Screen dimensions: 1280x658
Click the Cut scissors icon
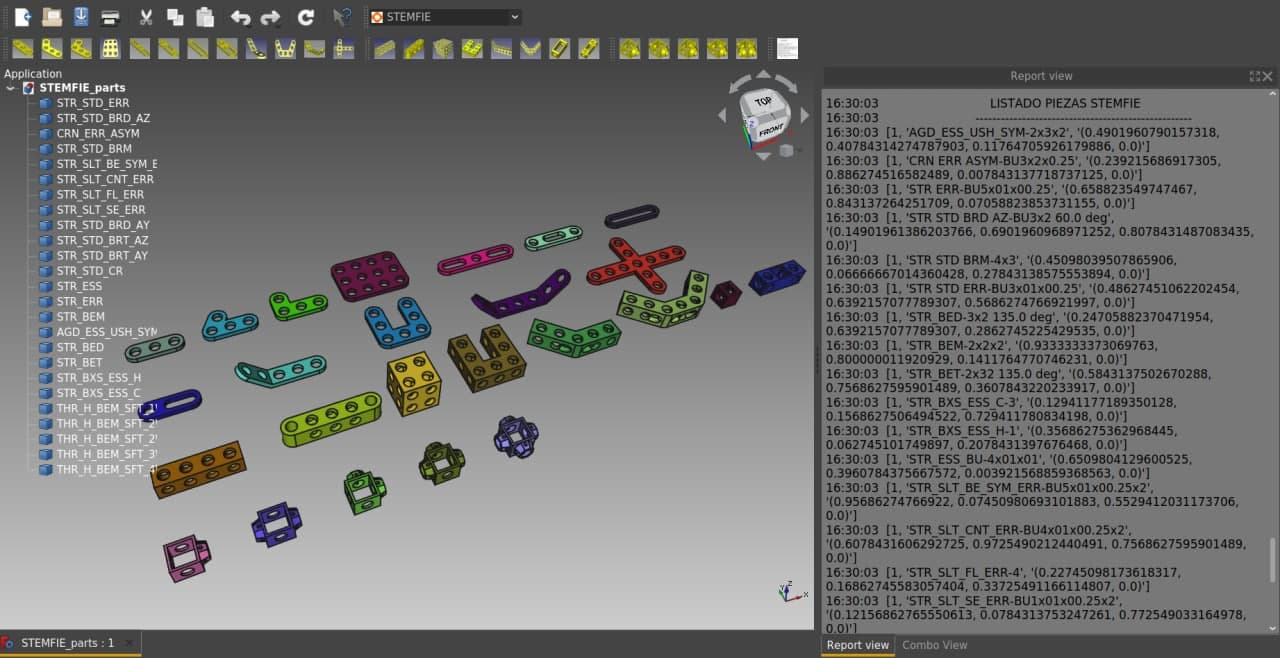click(x=145, y=17)
